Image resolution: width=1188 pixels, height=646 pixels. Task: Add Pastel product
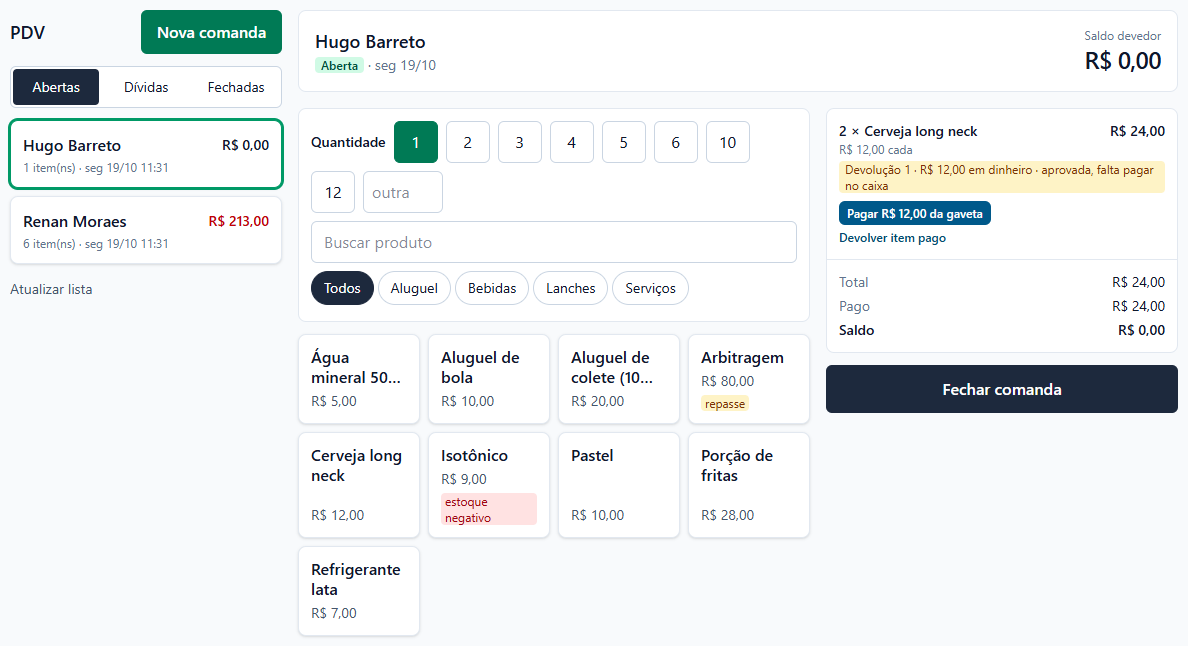click(x=619, y=485)
